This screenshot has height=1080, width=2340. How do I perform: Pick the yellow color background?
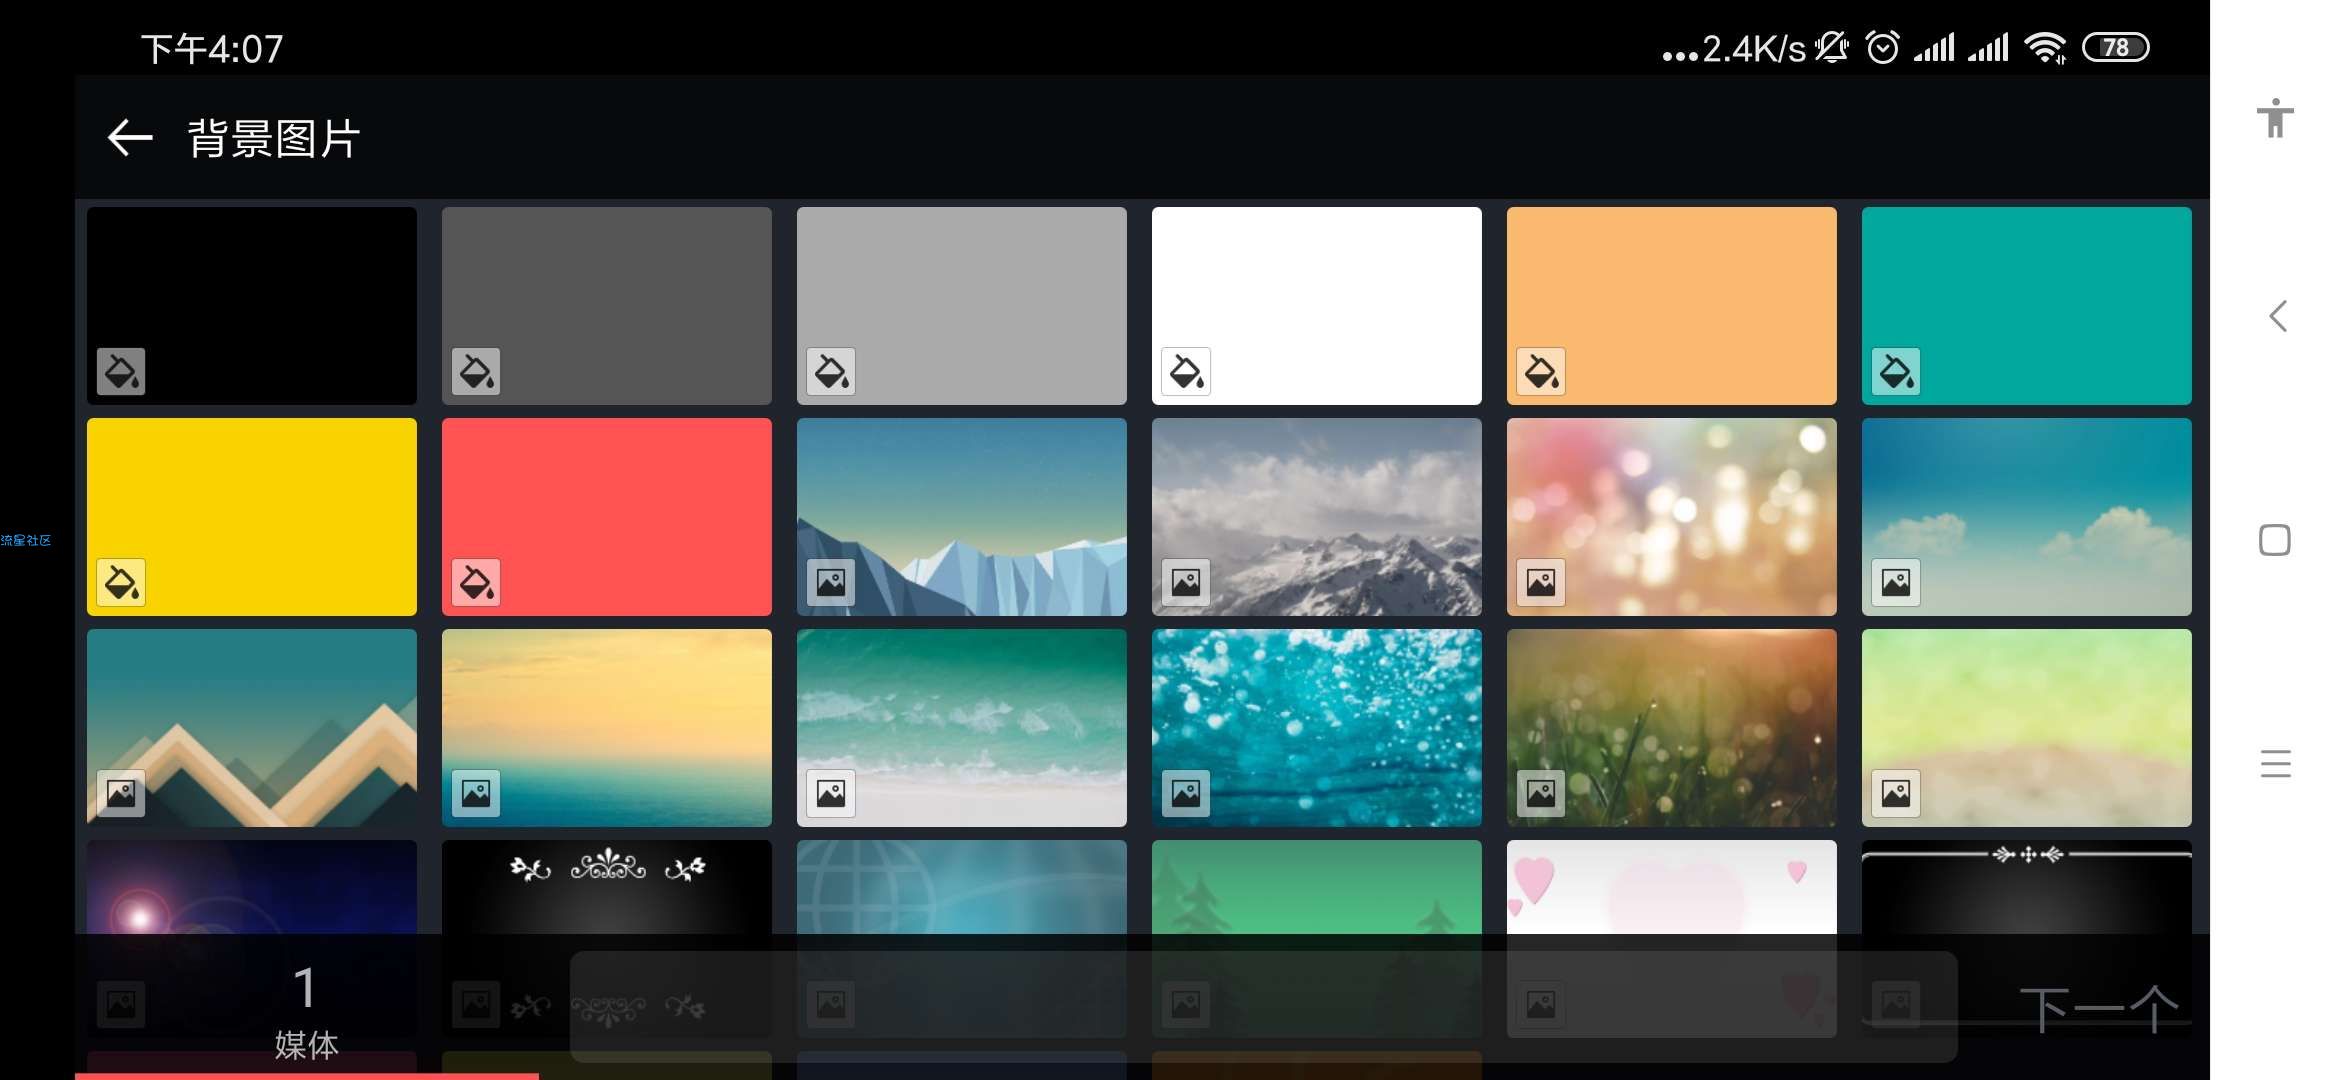coord(252,517)
